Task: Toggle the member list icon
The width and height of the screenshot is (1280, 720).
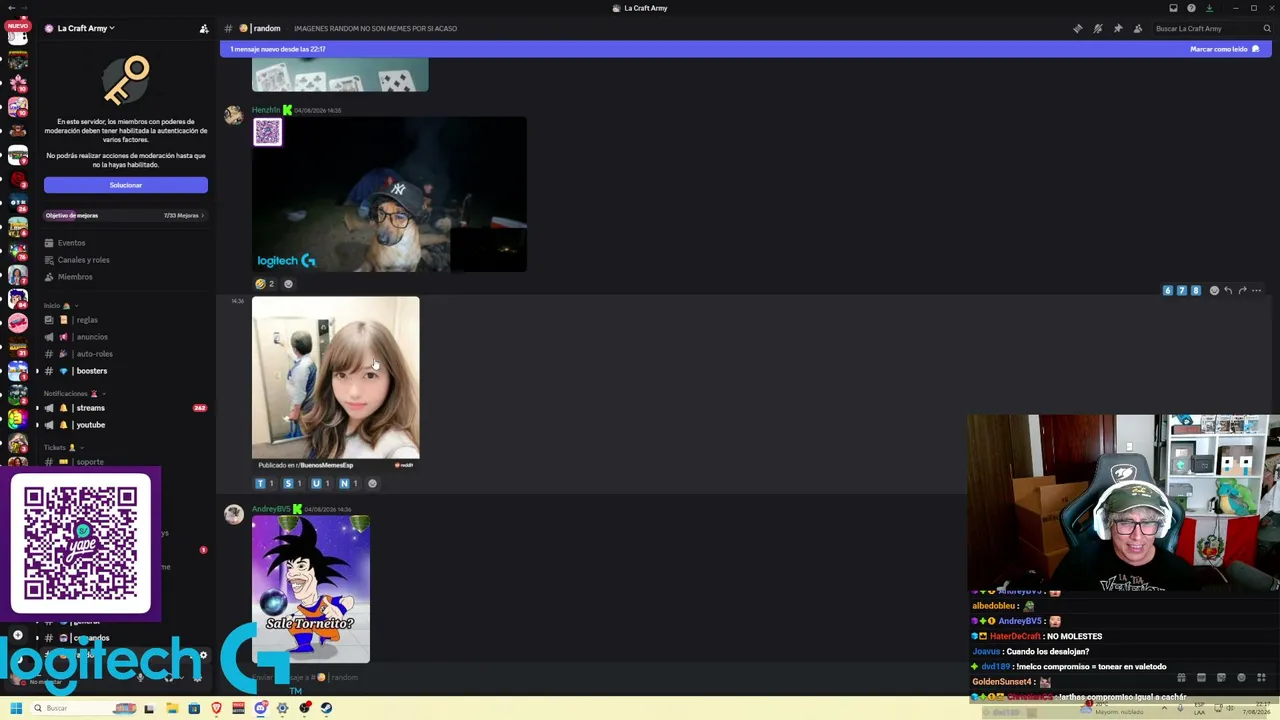Action: [1138, 28]
